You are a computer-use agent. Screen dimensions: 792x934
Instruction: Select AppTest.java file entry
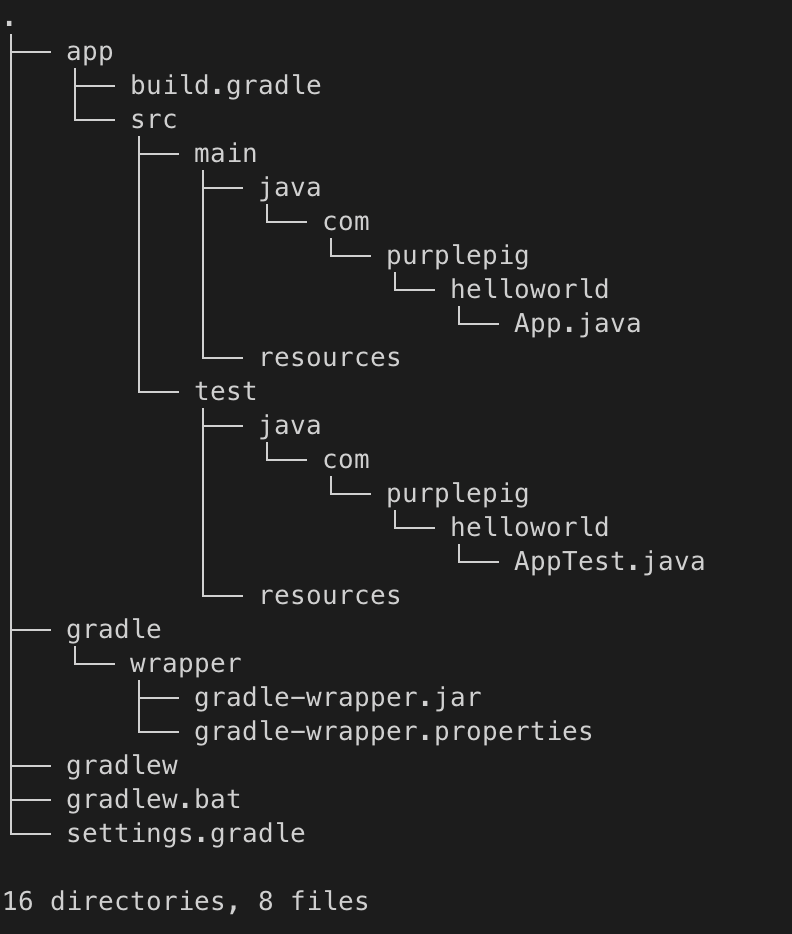[609, 562]
